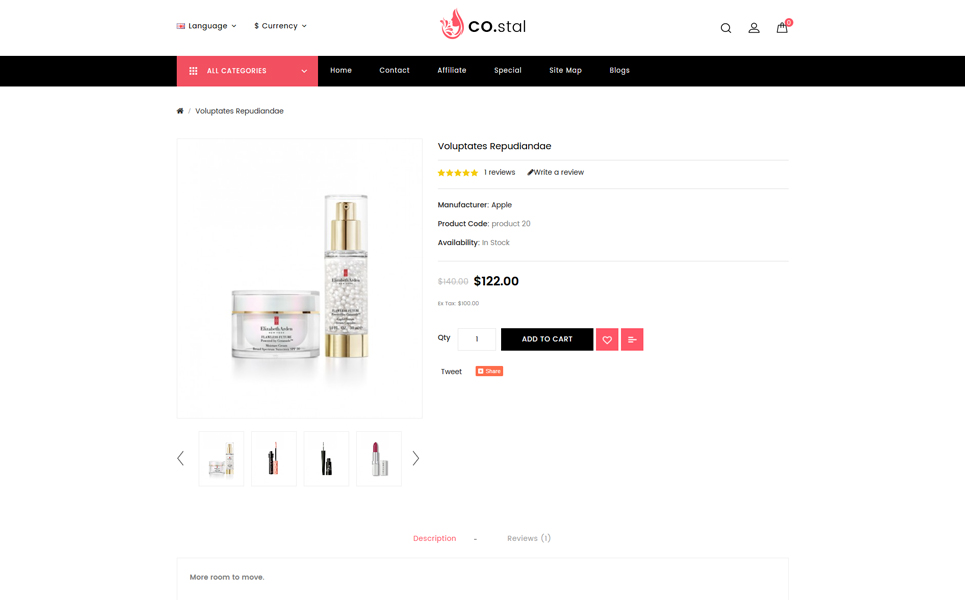Click the red Share button
965x600 pixels.
pyautogui.click(x=489, y=371)
